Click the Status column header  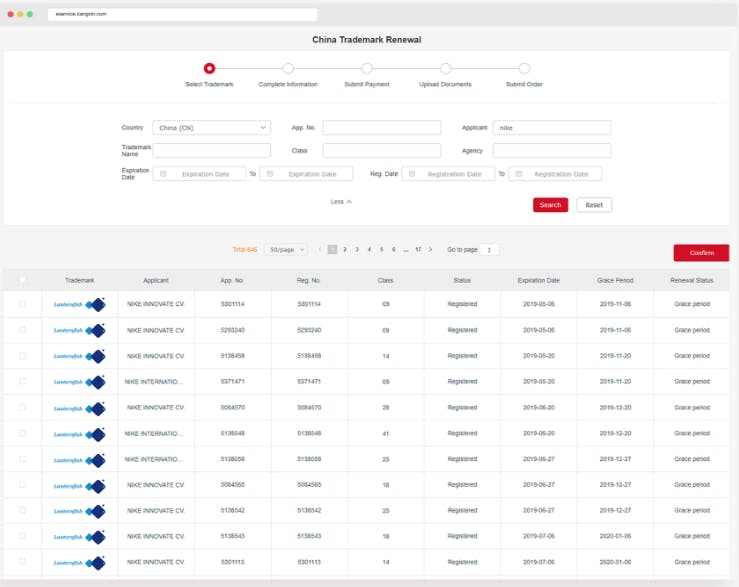click(x=462, y=281)
